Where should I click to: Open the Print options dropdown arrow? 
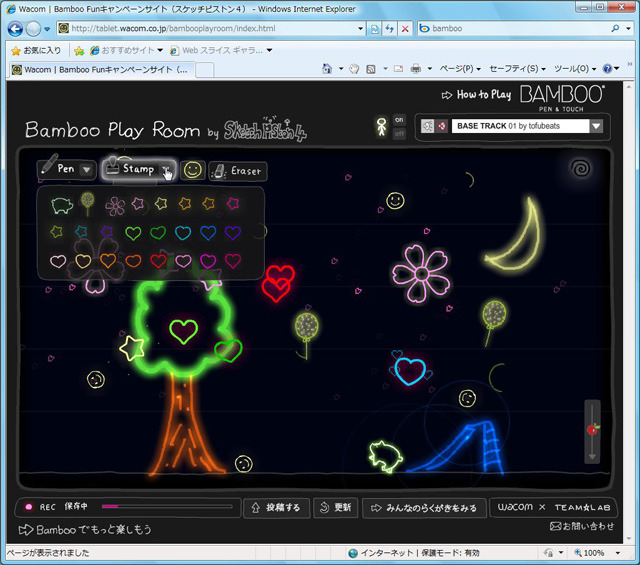(x=430, y=69)
